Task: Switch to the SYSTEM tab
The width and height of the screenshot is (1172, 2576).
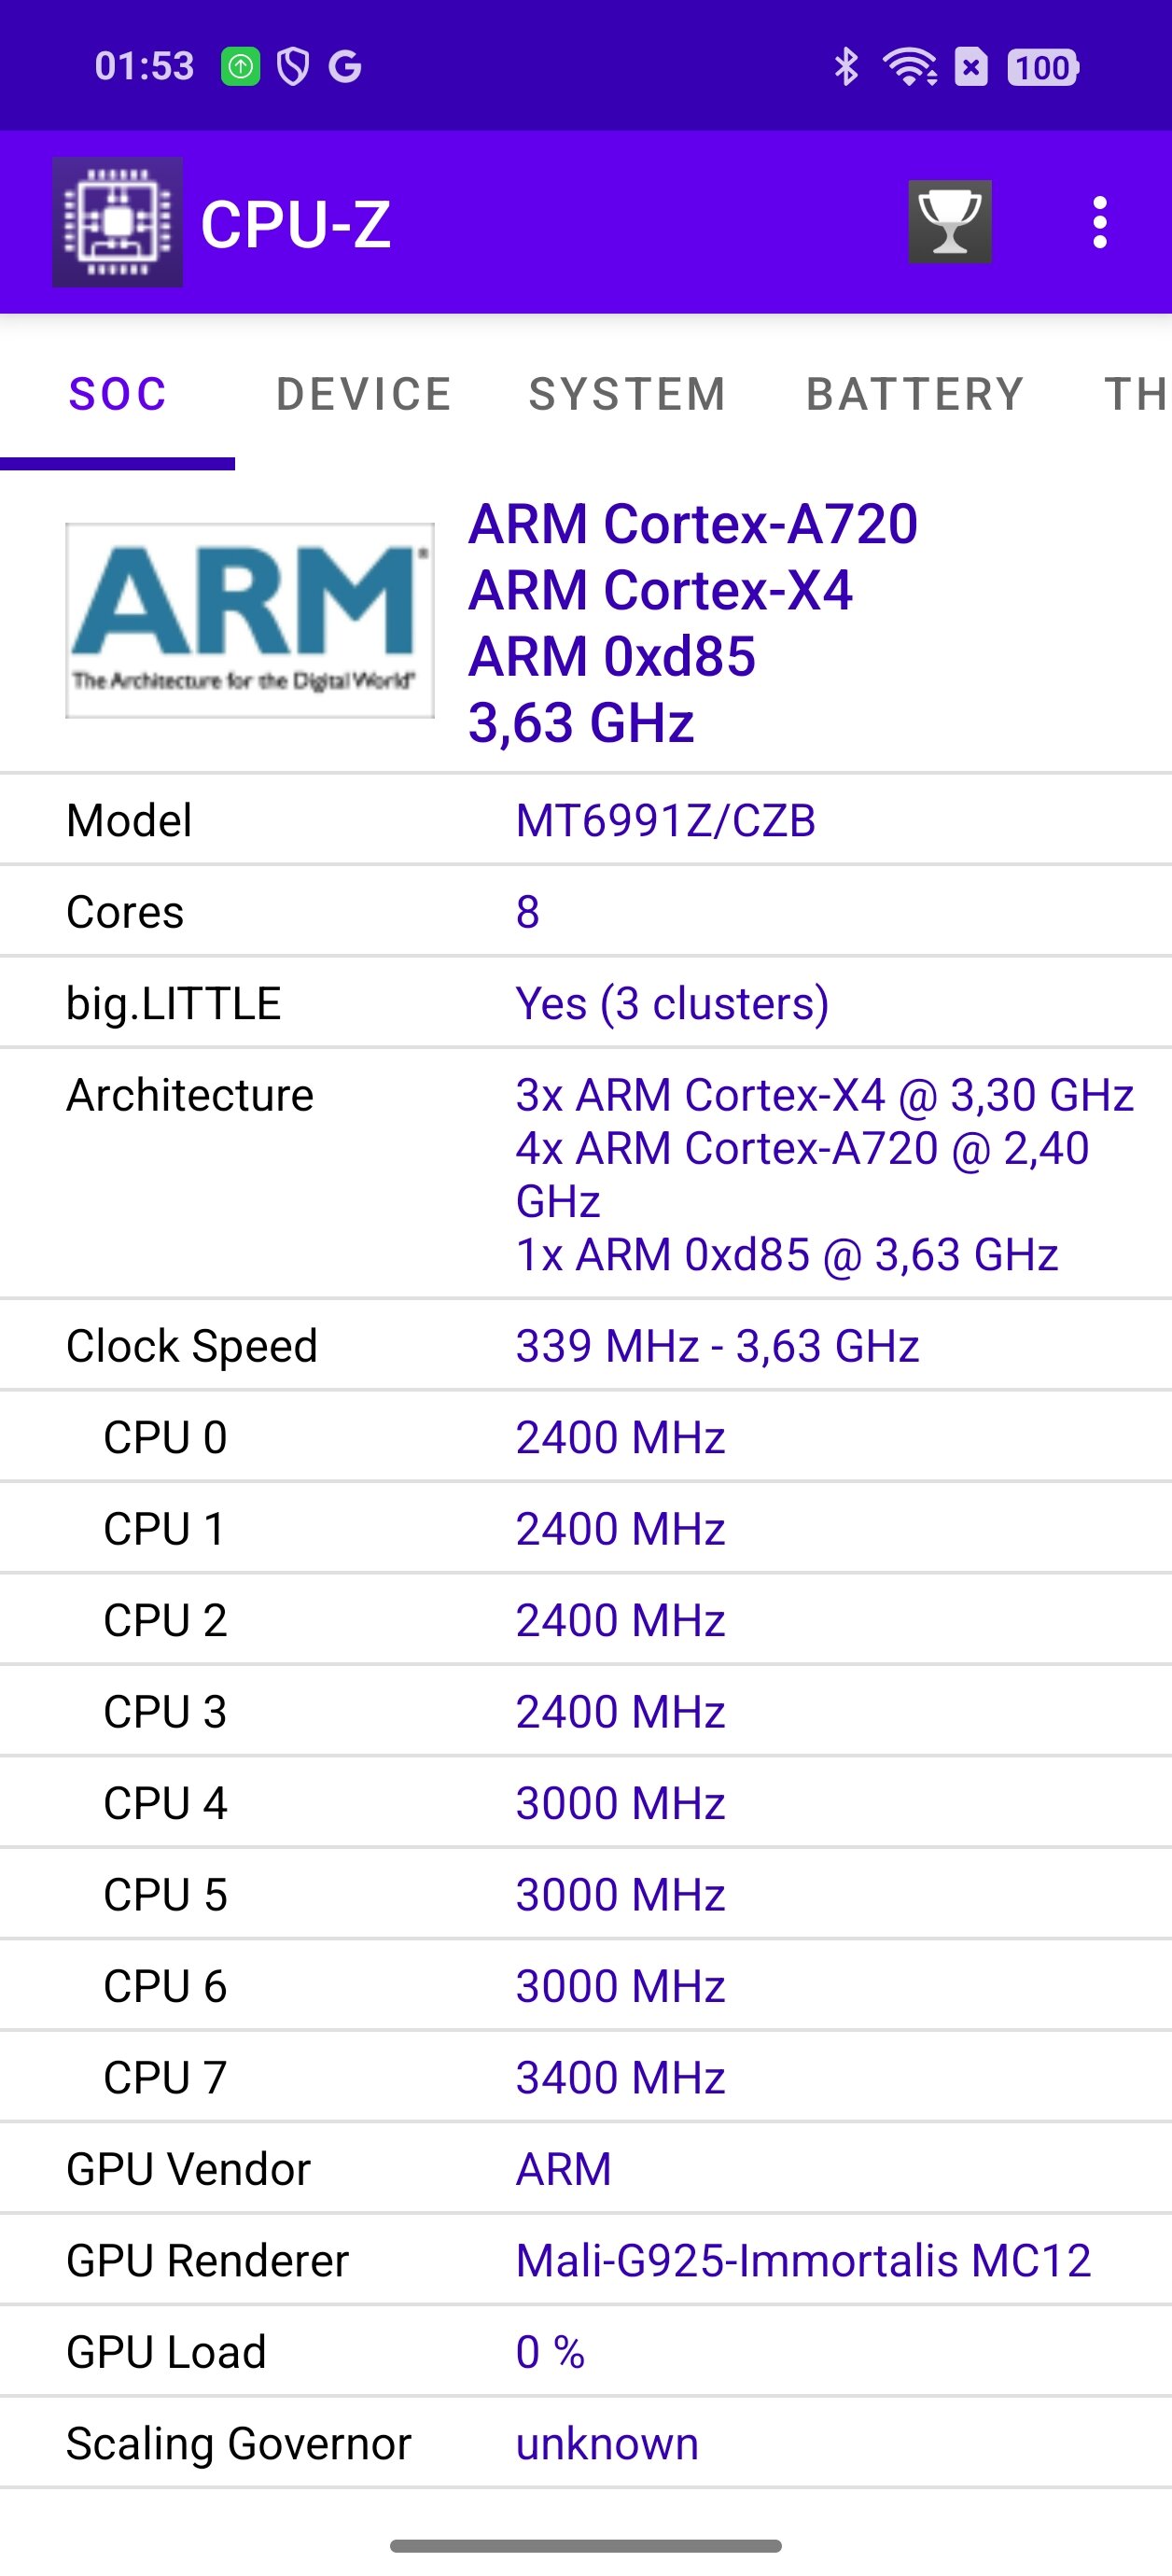Action: [x=628, y=394]
